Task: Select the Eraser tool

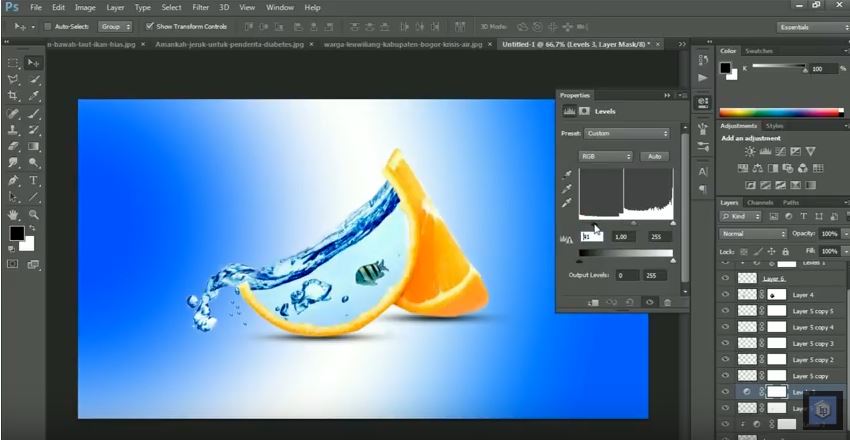Action: click(13, 146)
